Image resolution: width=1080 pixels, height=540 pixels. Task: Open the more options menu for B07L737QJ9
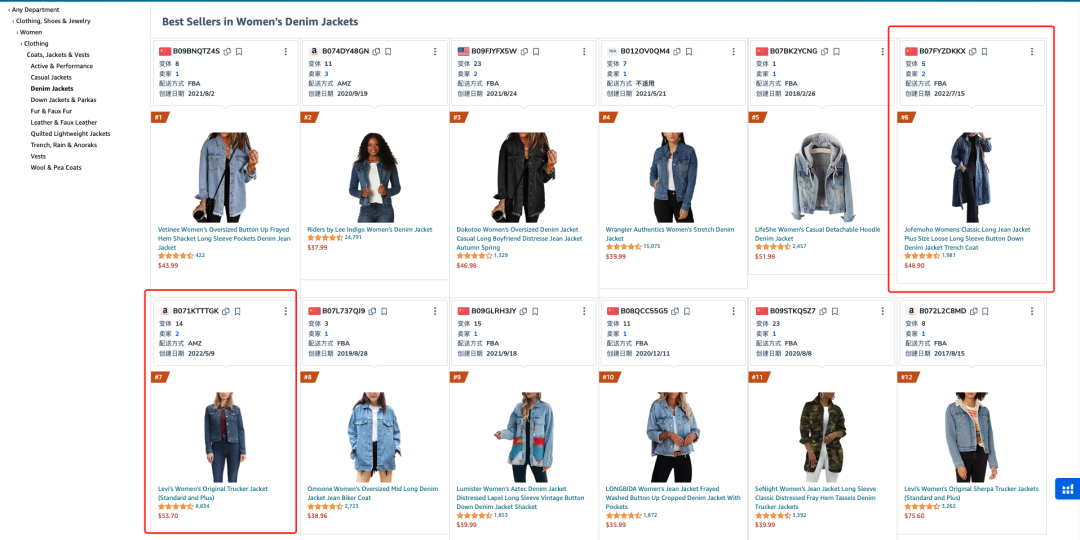[434, 311]
